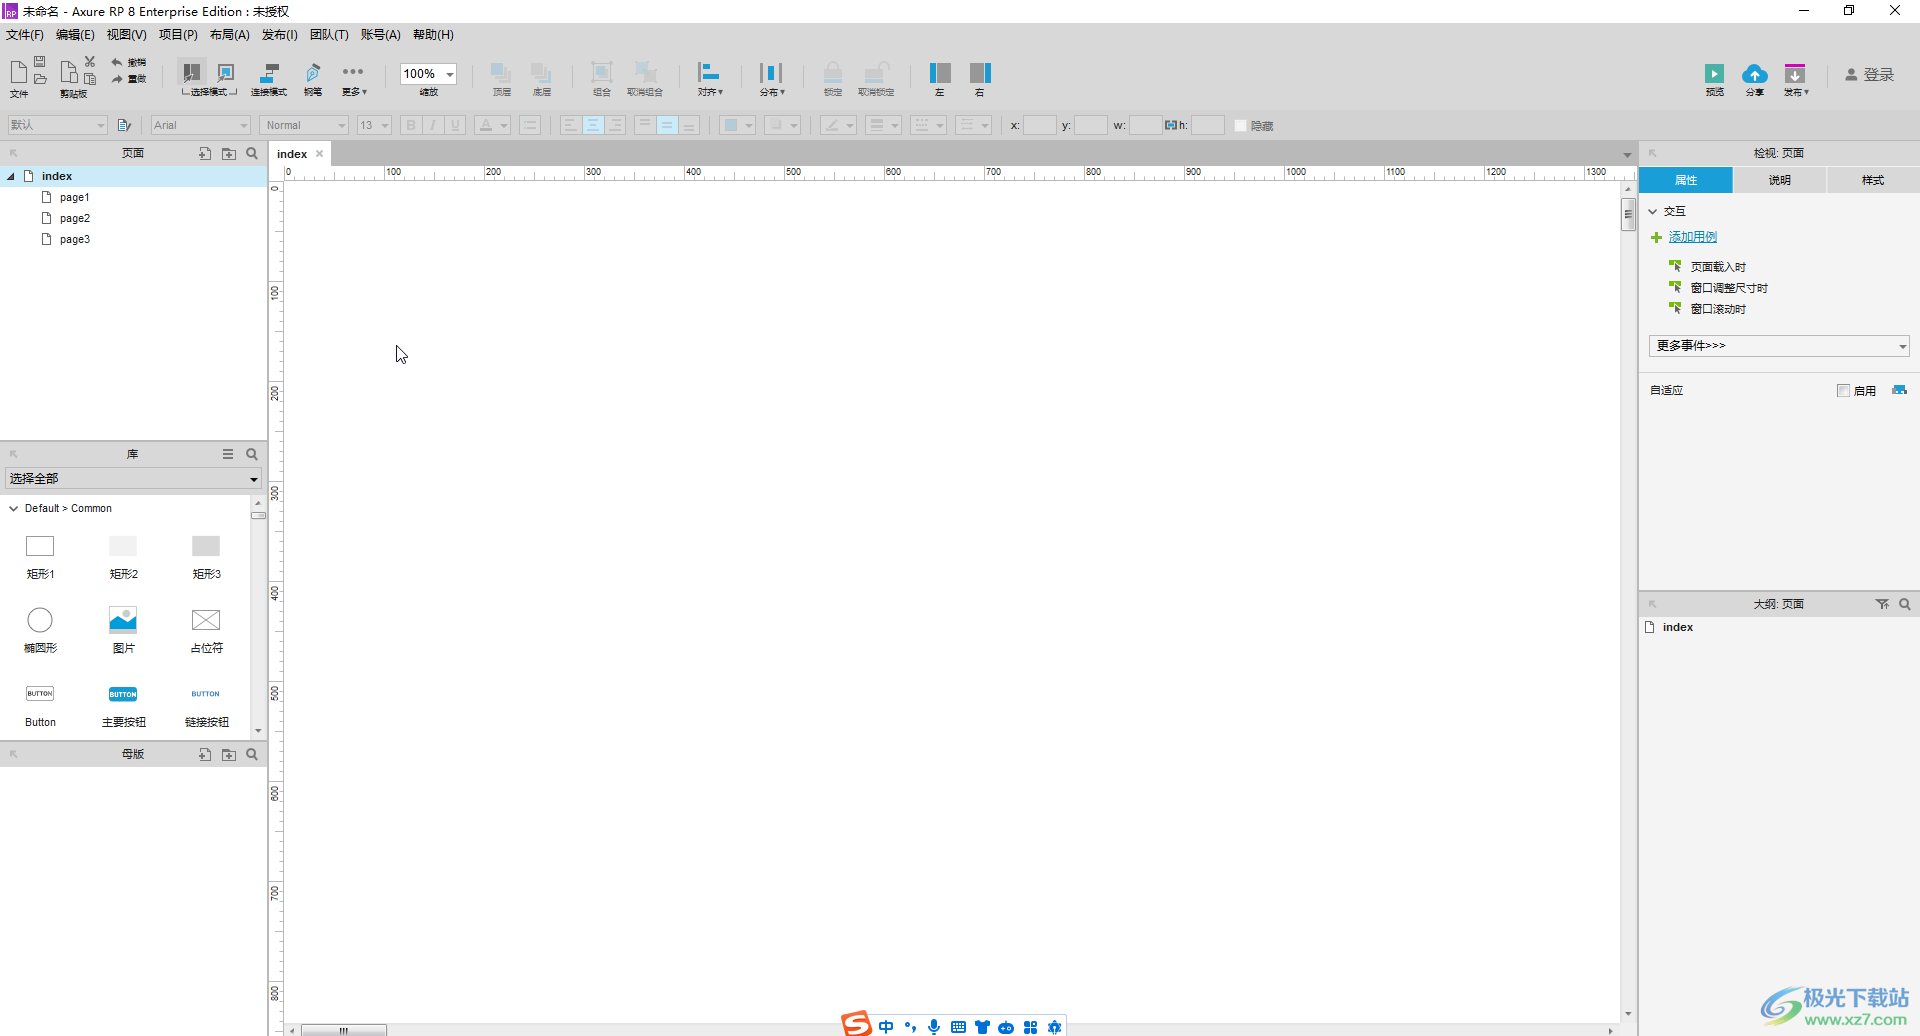
Task: Select the Rectangle 1 widget (矩形1)
Action: (x=40, y=556)
